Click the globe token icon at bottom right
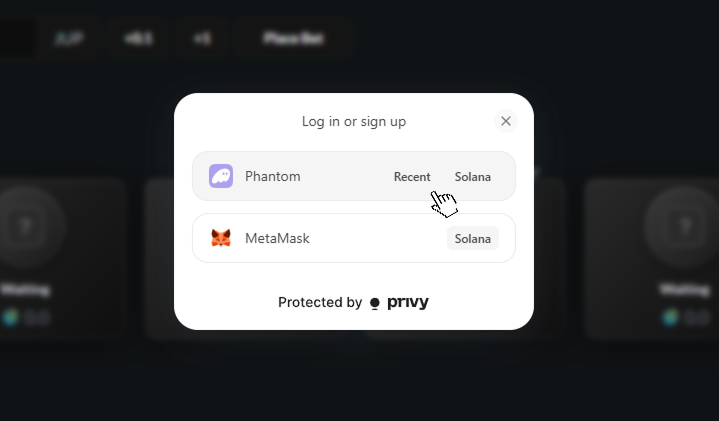 670,317
